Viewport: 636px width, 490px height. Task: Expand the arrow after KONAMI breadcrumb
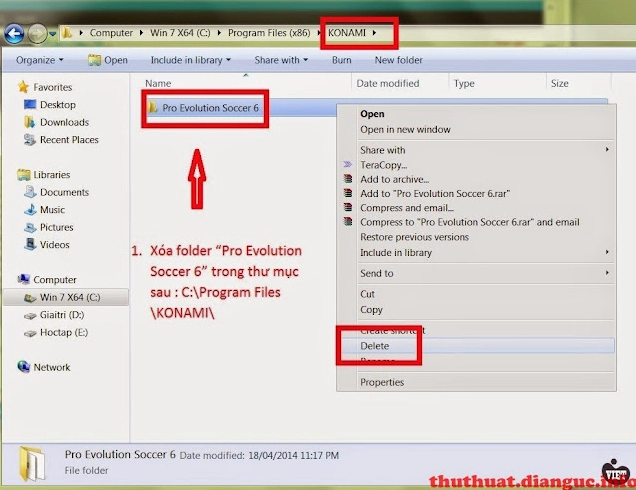374,33
